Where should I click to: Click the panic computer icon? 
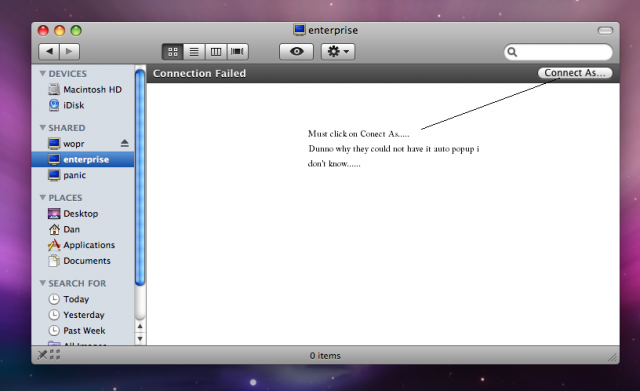point(54,175)
